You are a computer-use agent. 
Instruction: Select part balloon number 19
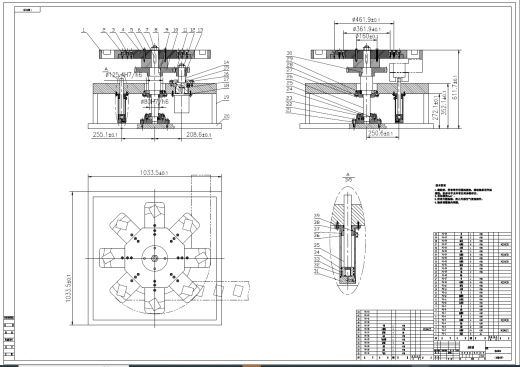pyautogui.click(x=226, y=97)
